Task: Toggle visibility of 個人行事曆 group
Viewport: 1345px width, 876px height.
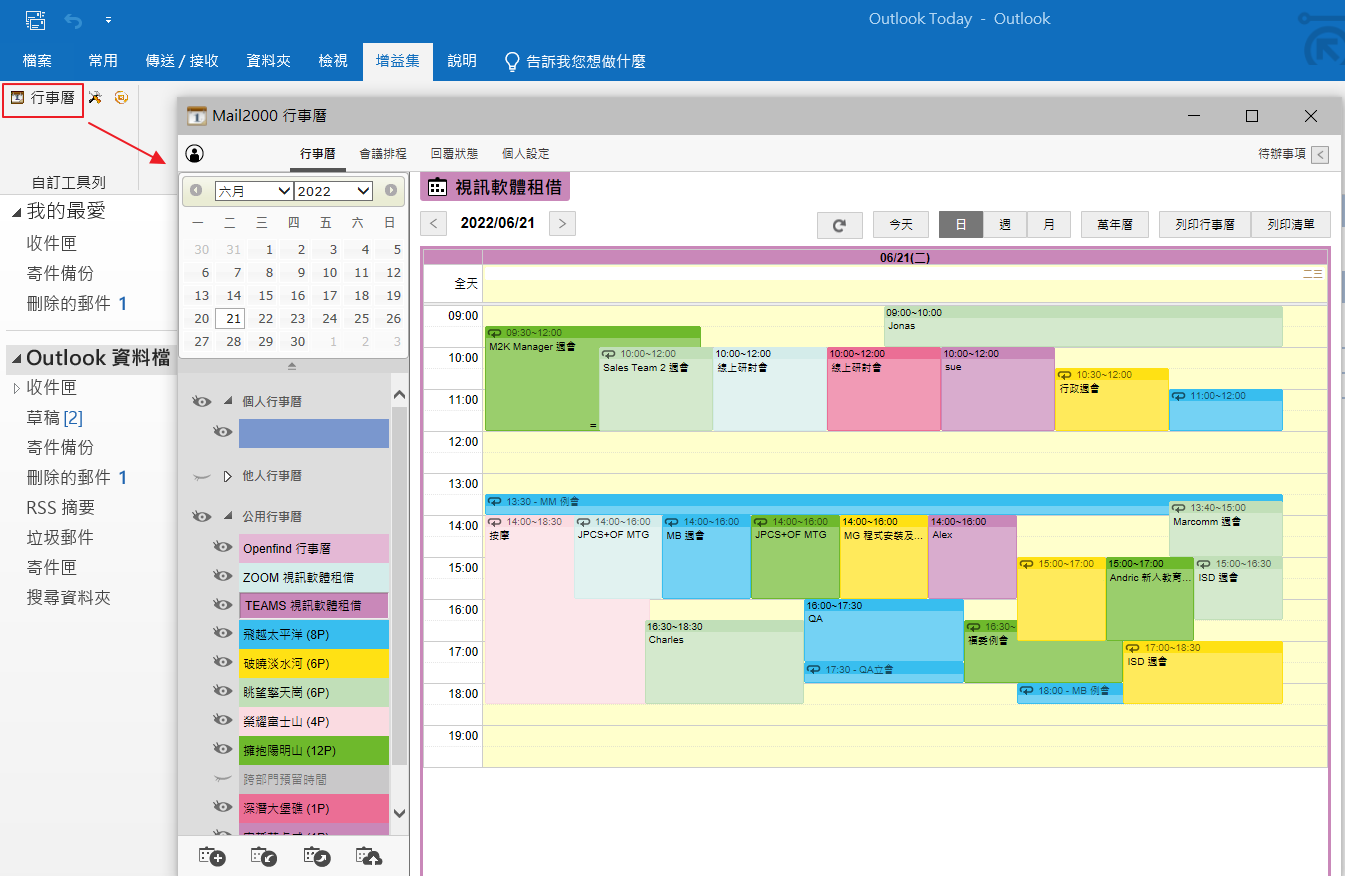Action: [x=202, y=401]
